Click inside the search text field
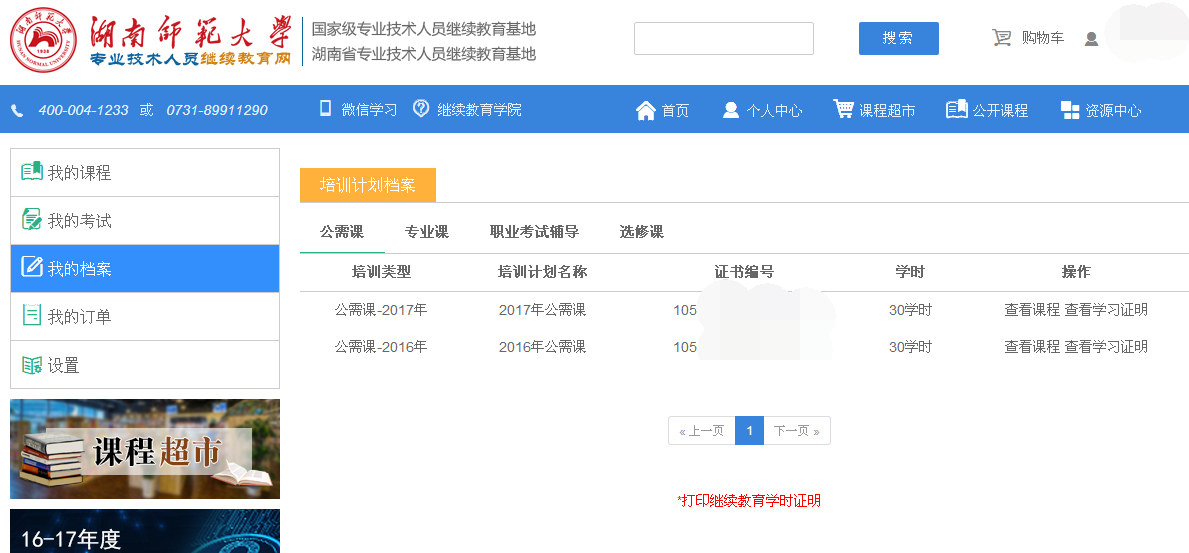The height and width of the screenshot is (553, 1189). click(x=723, y=38)
